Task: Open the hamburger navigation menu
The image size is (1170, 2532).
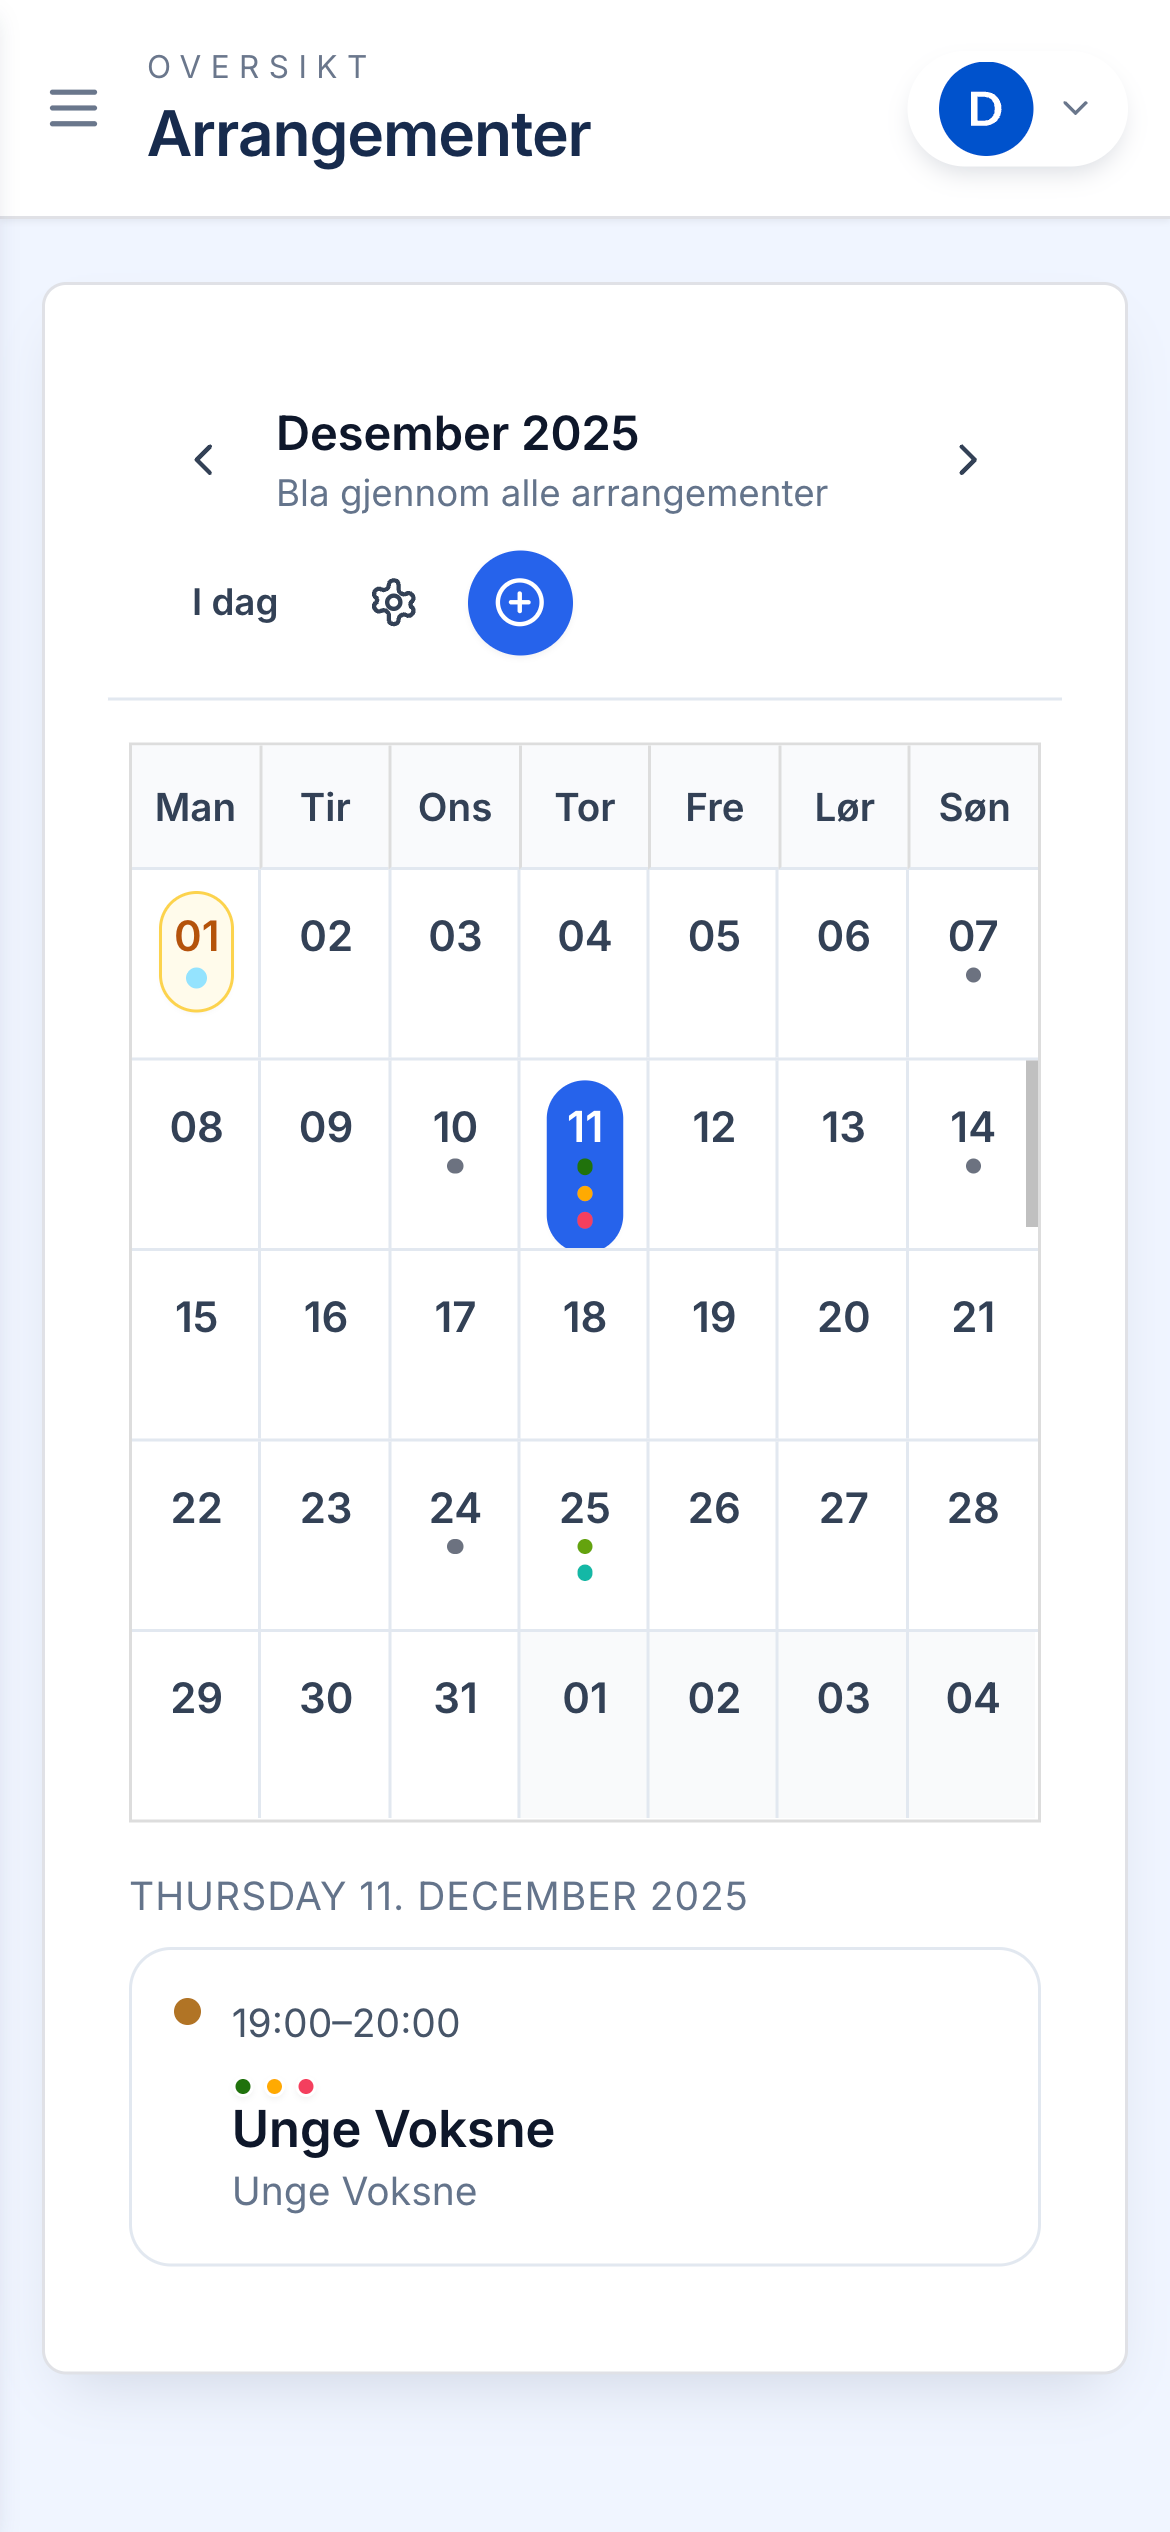Action: tap(73, 108)
